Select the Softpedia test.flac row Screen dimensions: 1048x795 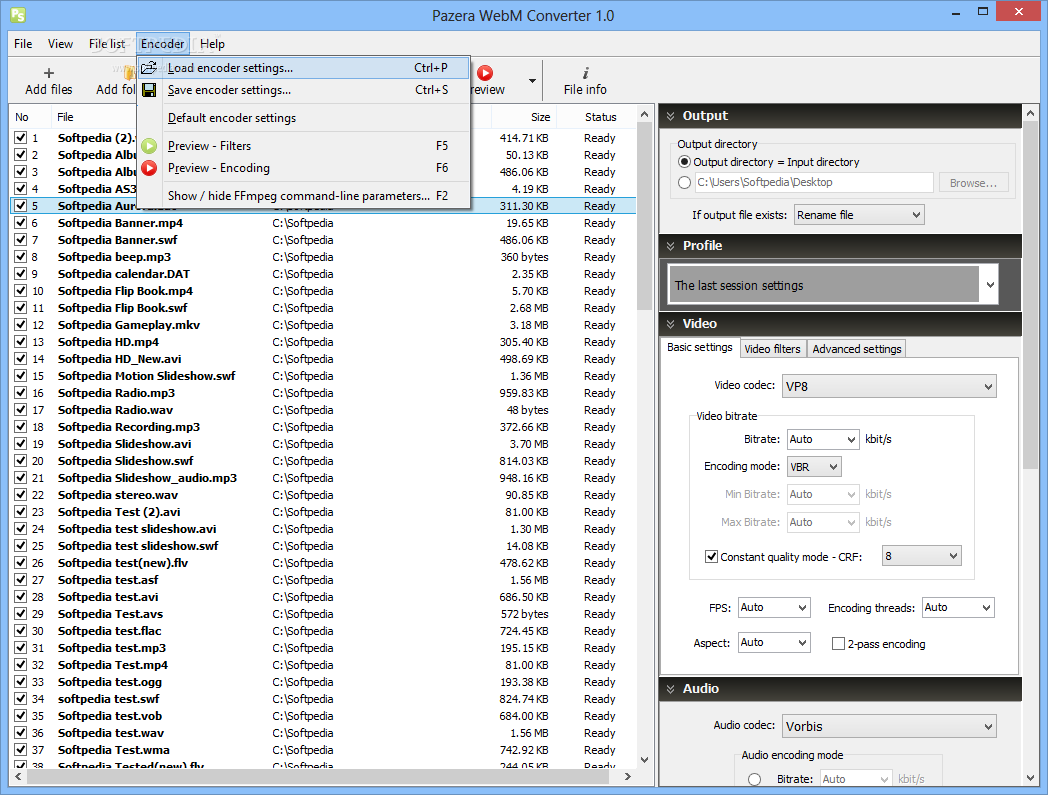[x=323, y=631]
